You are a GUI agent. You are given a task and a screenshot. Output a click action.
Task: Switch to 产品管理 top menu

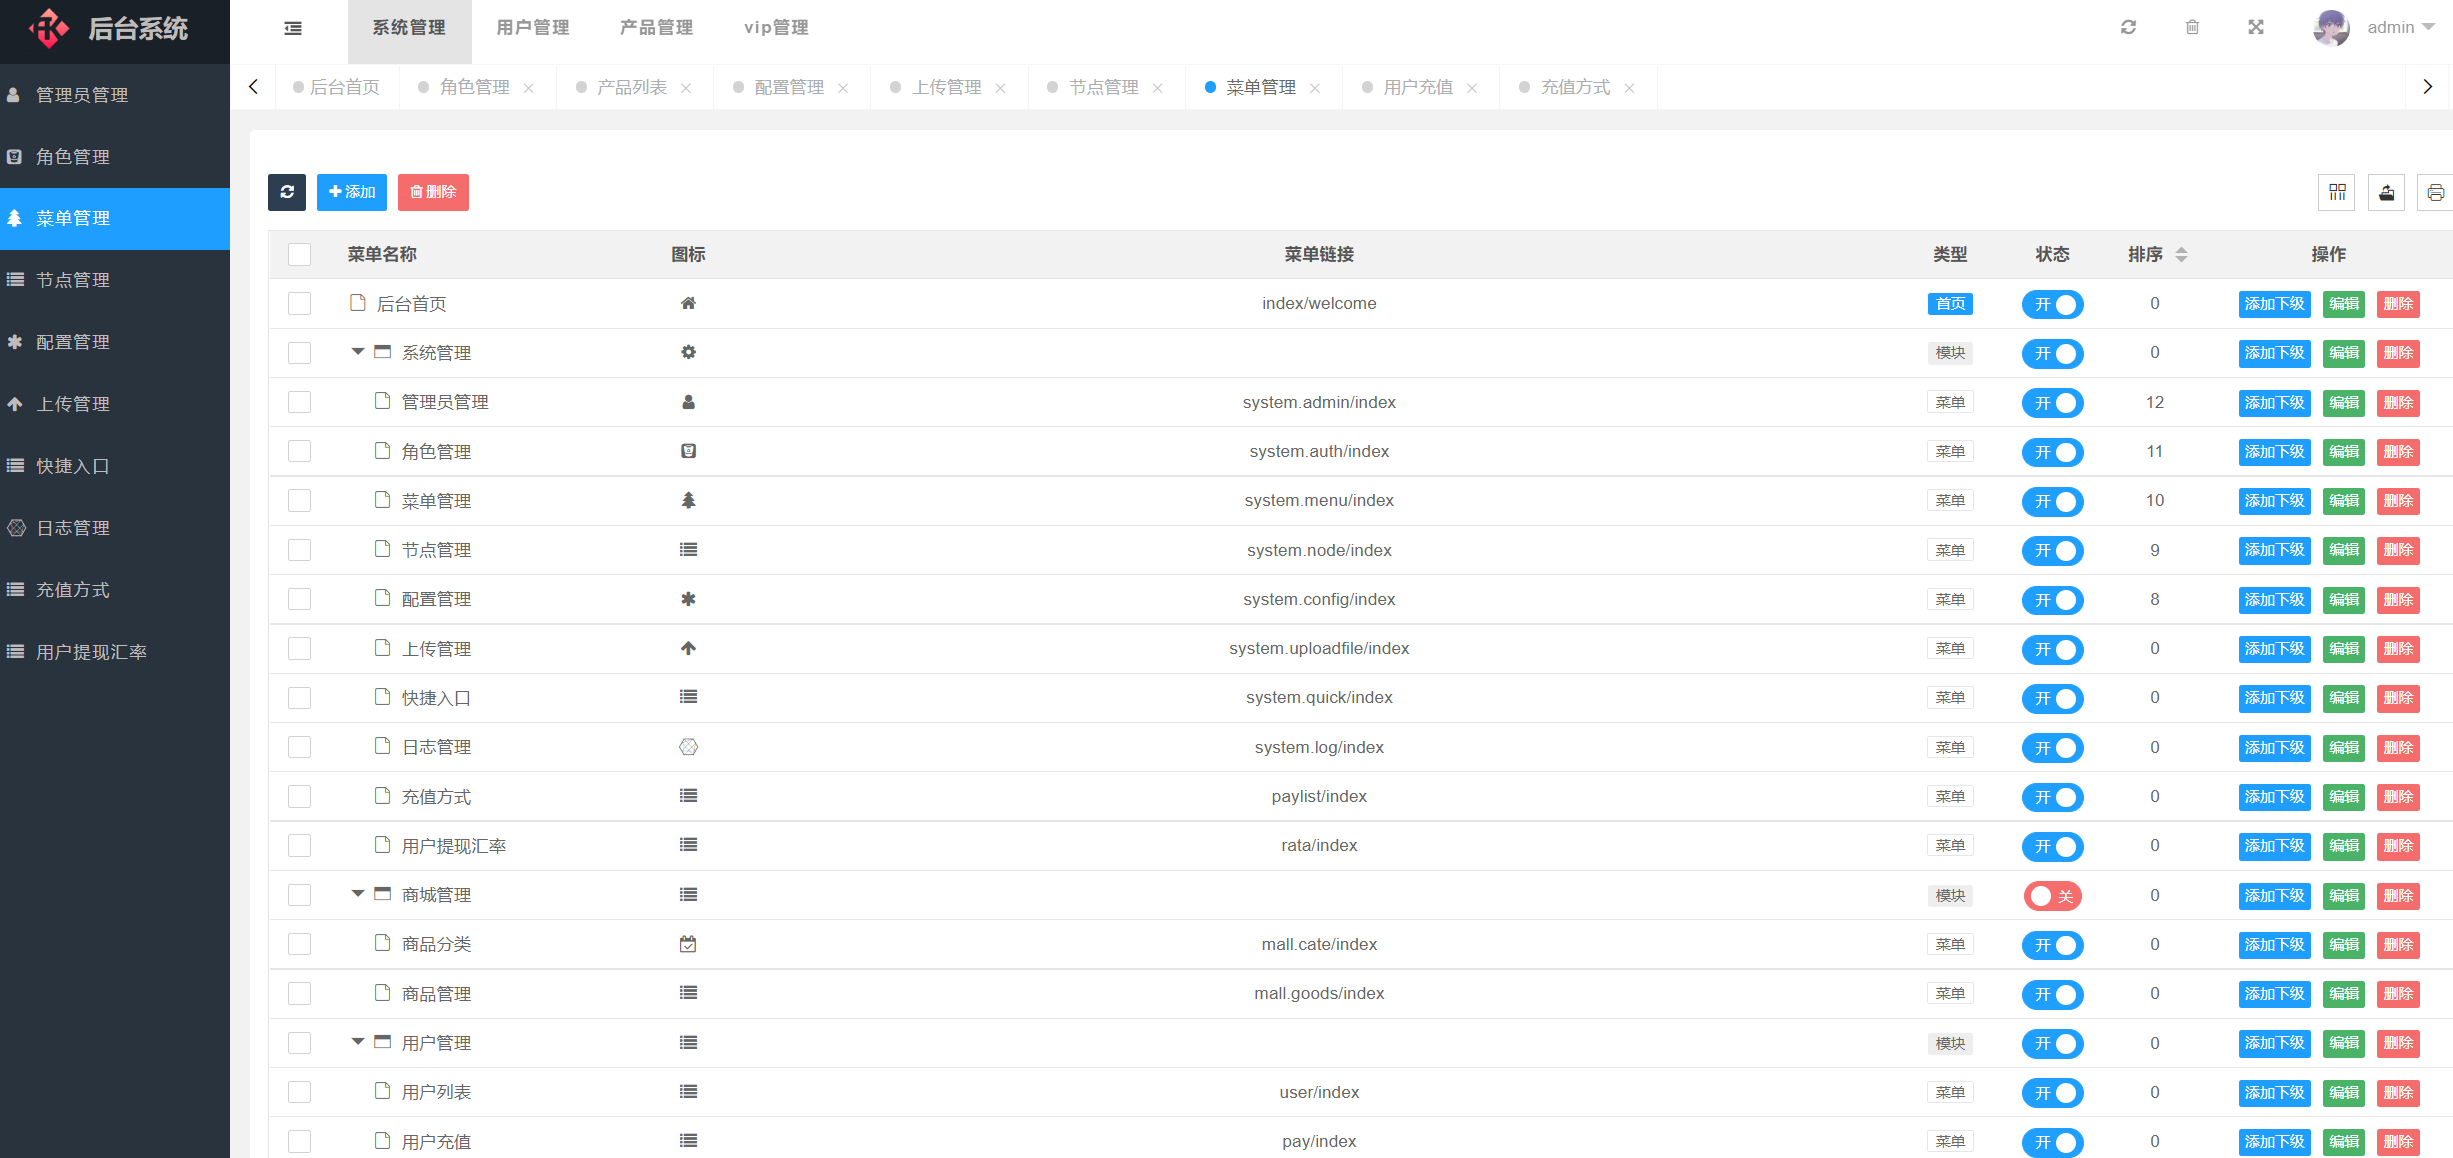[x=656, y=28]
